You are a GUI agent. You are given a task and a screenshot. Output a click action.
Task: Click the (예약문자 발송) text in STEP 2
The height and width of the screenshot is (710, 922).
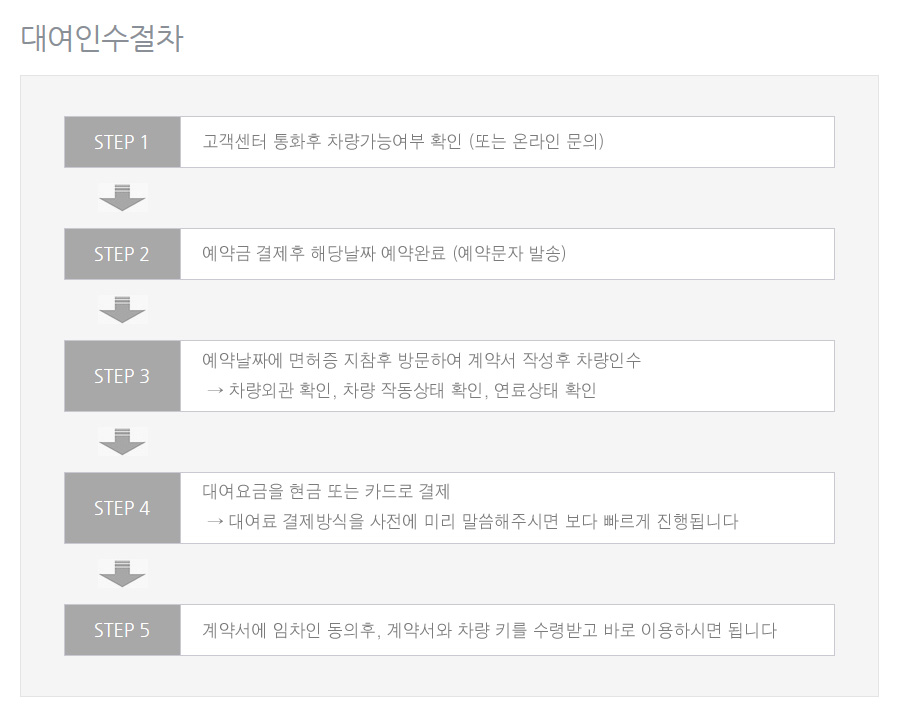tap(509, 254)
